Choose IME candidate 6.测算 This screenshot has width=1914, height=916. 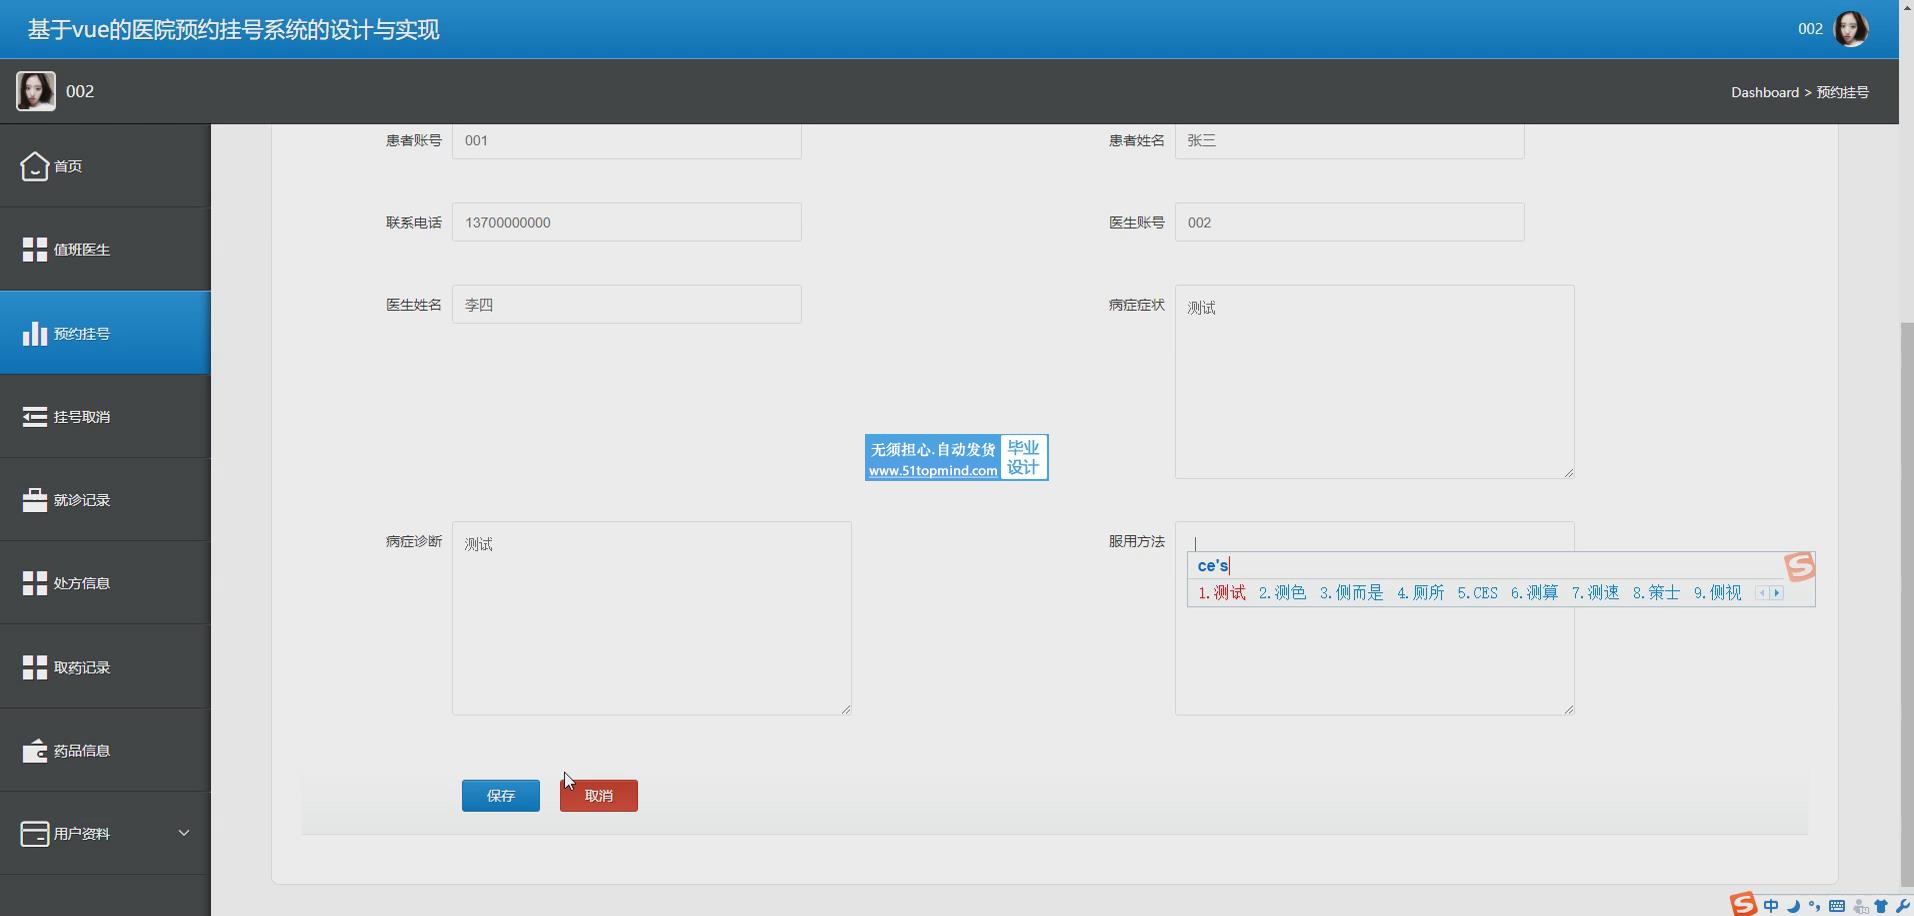[1534, 593]
